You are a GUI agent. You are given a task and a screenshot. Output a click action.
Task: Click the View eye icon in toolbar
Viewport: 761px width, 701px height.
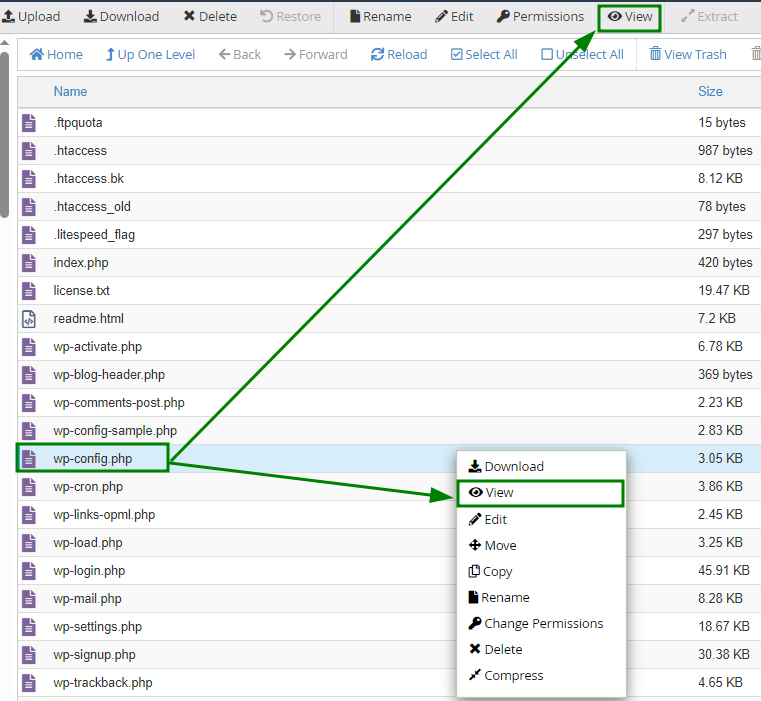coord(615,16)
